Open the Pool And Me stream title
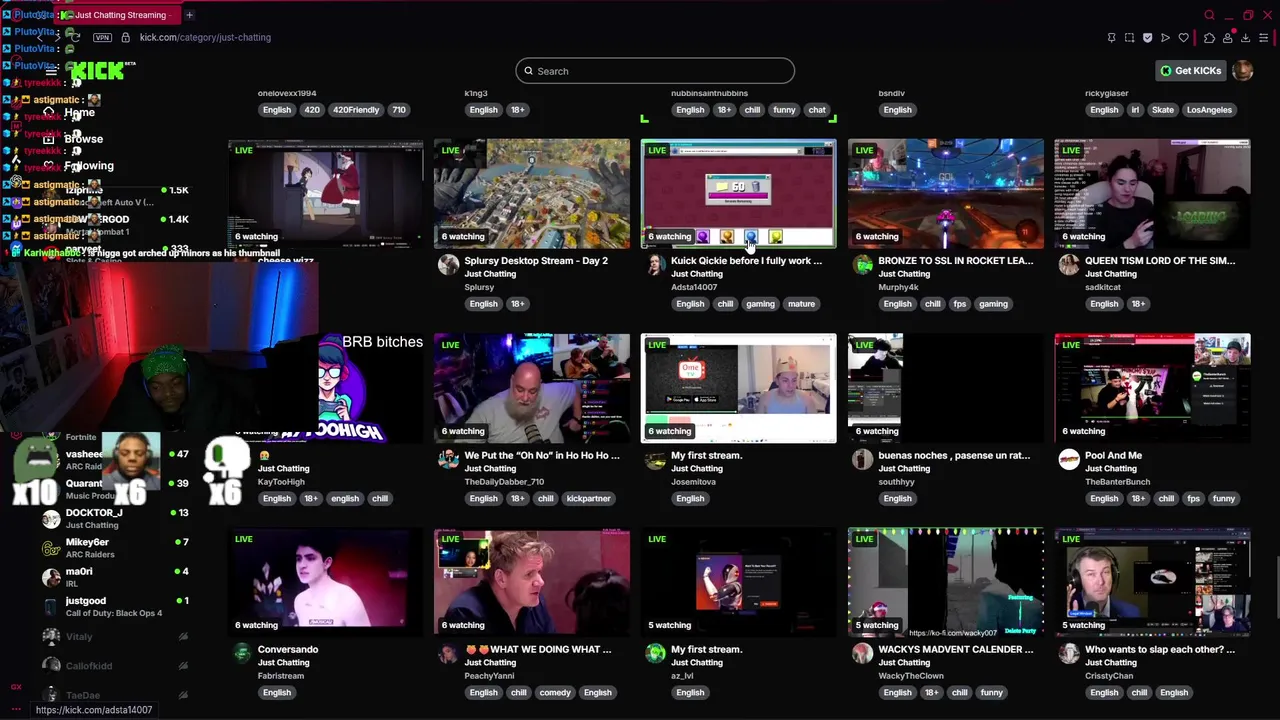 [x=1113, y=456]
